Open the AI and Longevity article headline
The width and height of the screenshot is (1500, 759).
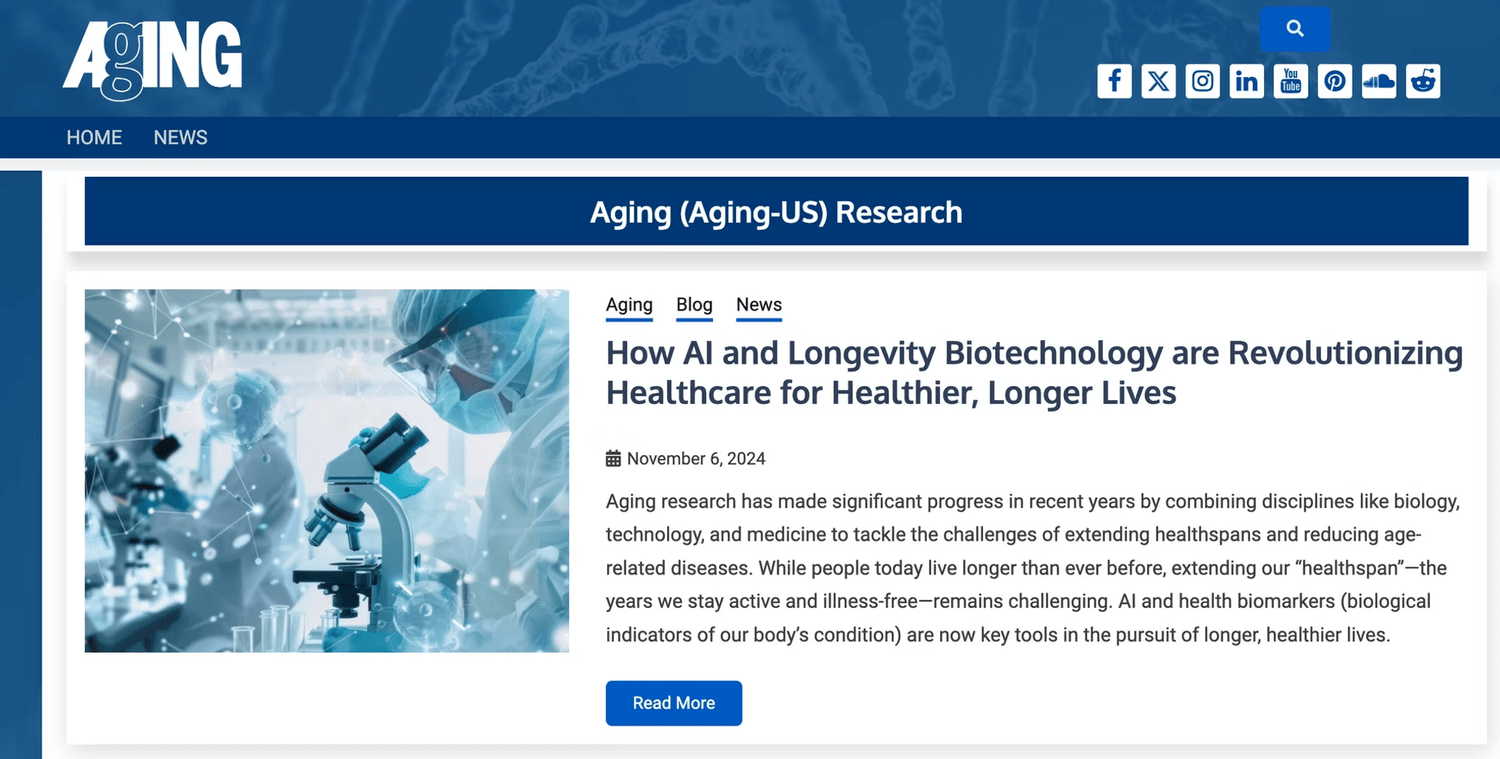tap(1034, 372)
